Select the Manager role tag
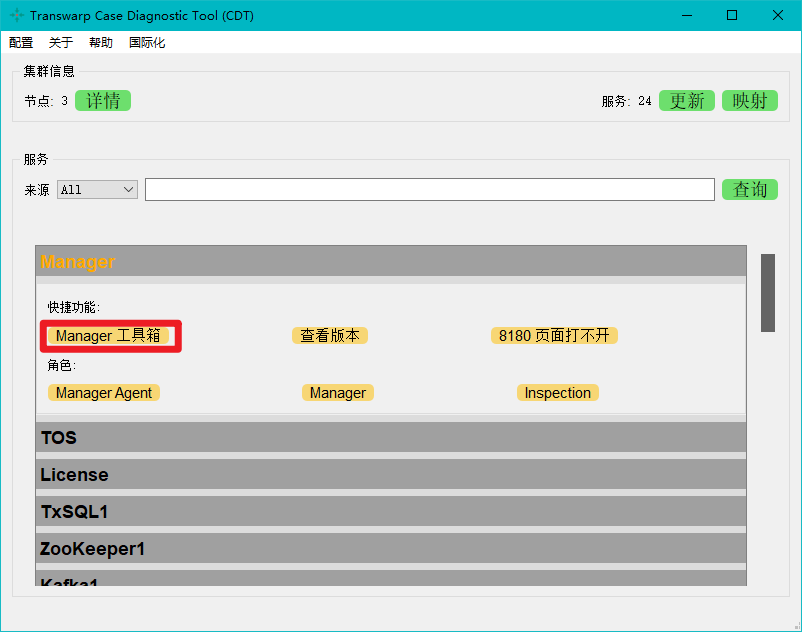Viewport: 802px width, 632px height. tap(338, 393)
